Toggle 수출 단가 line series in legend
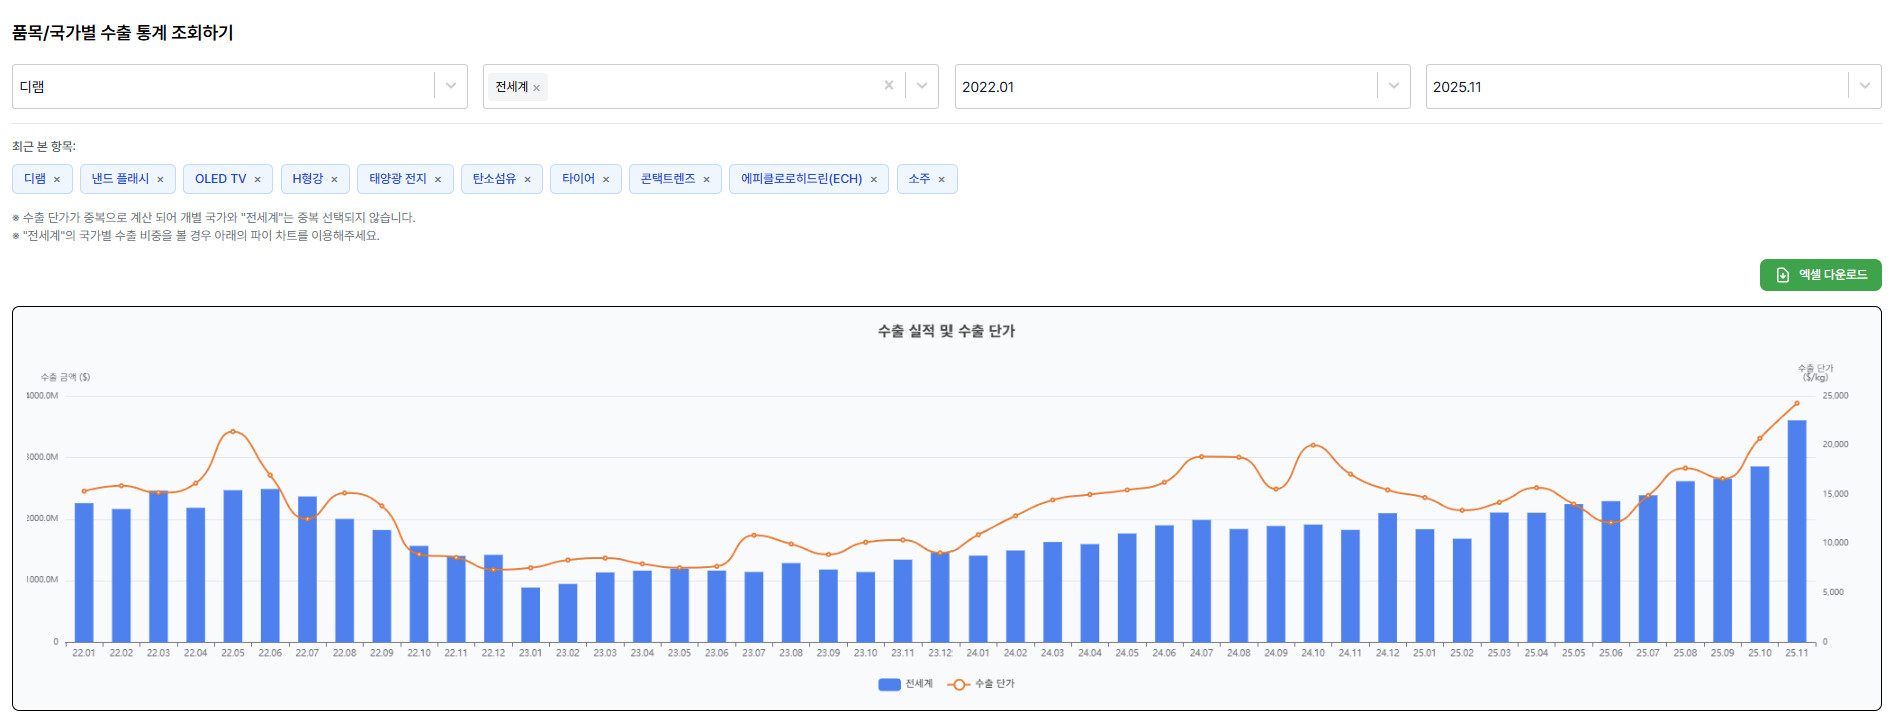Screen dimensions: 1896x718 pyautogui.click(x=981, y=684)
